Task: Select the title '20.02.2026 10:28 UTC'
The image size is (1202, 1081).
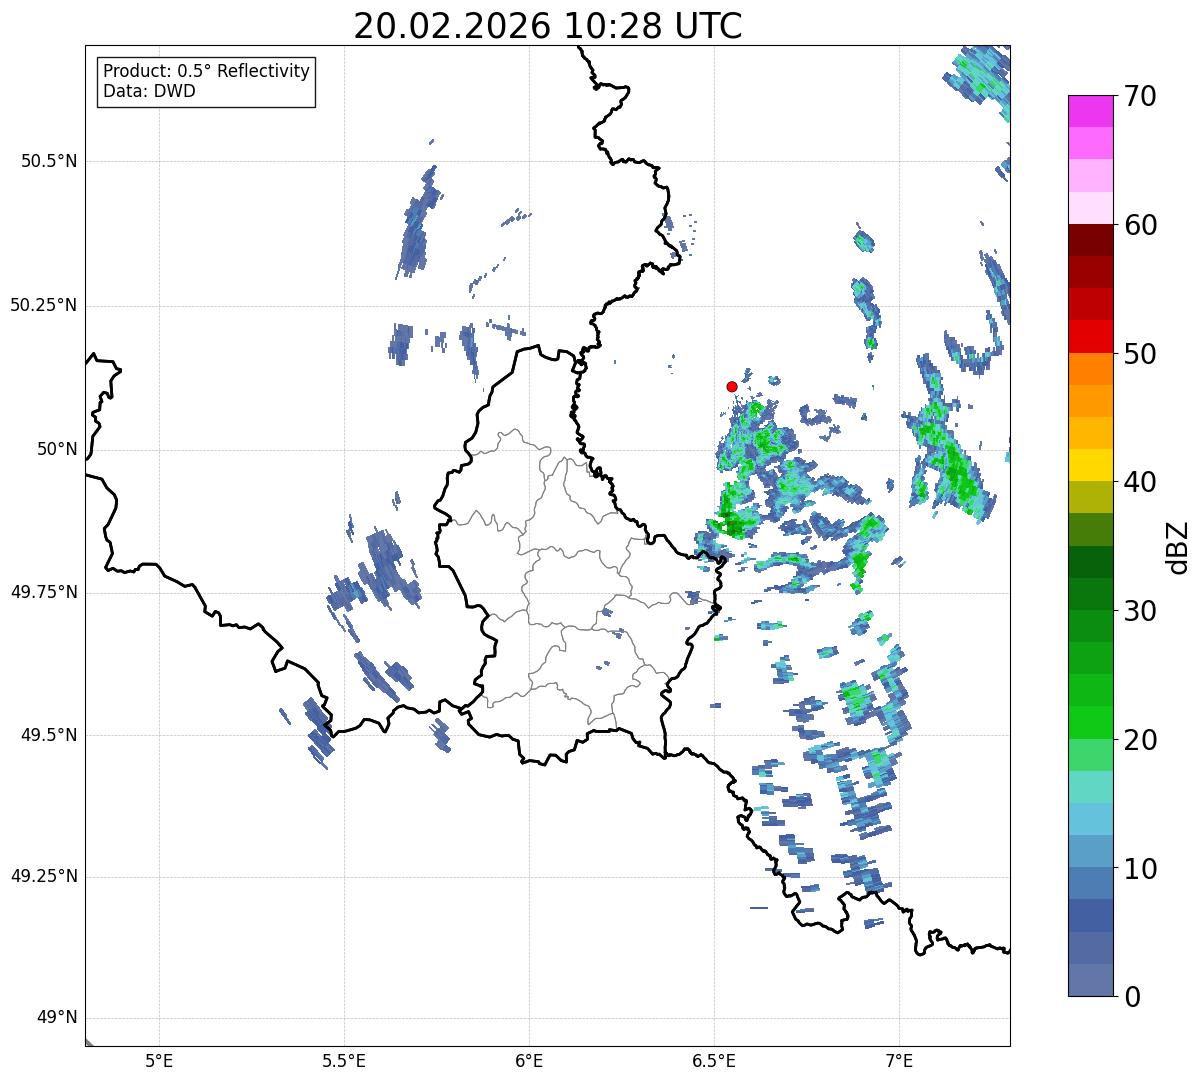Action: 548,26
